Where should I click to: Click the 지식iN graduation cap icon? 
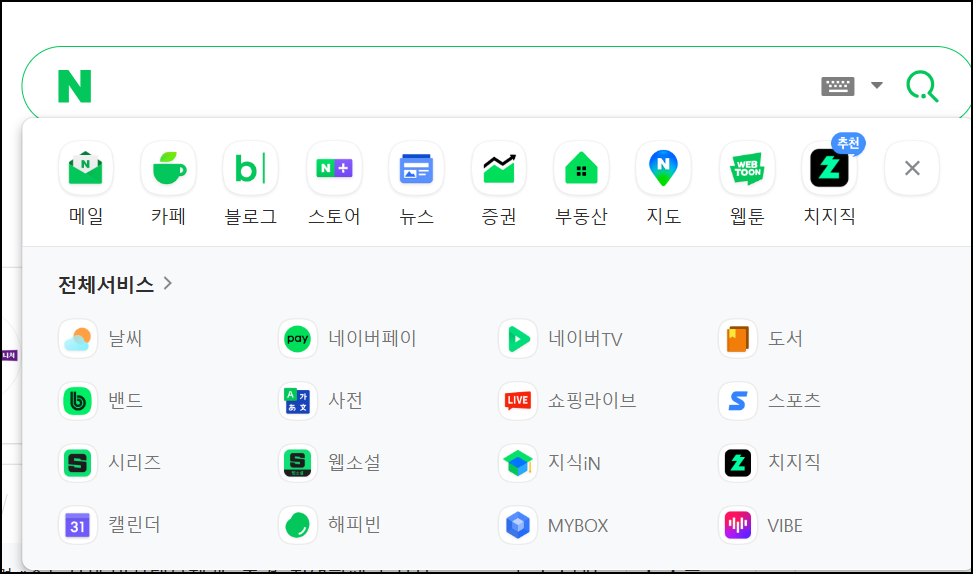coord(518,463)
